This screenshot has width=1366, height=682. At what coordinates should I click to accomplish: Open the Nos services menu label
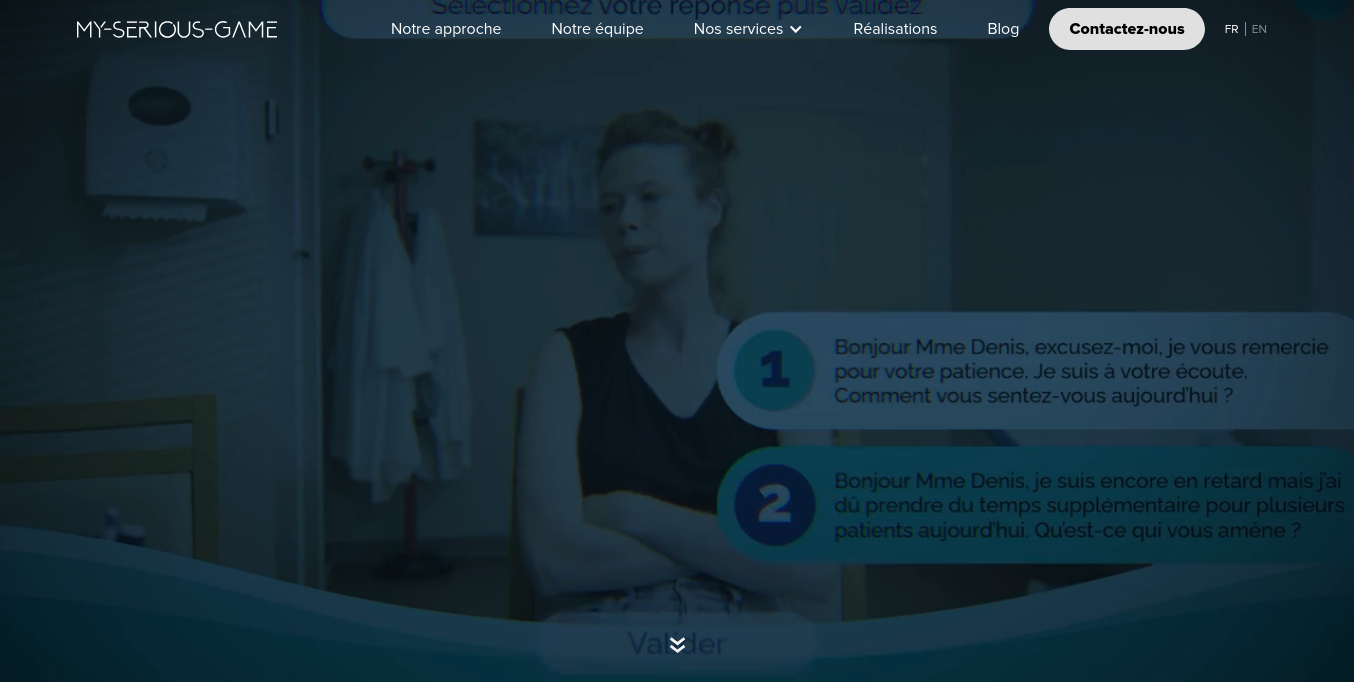tap(738, 29)
